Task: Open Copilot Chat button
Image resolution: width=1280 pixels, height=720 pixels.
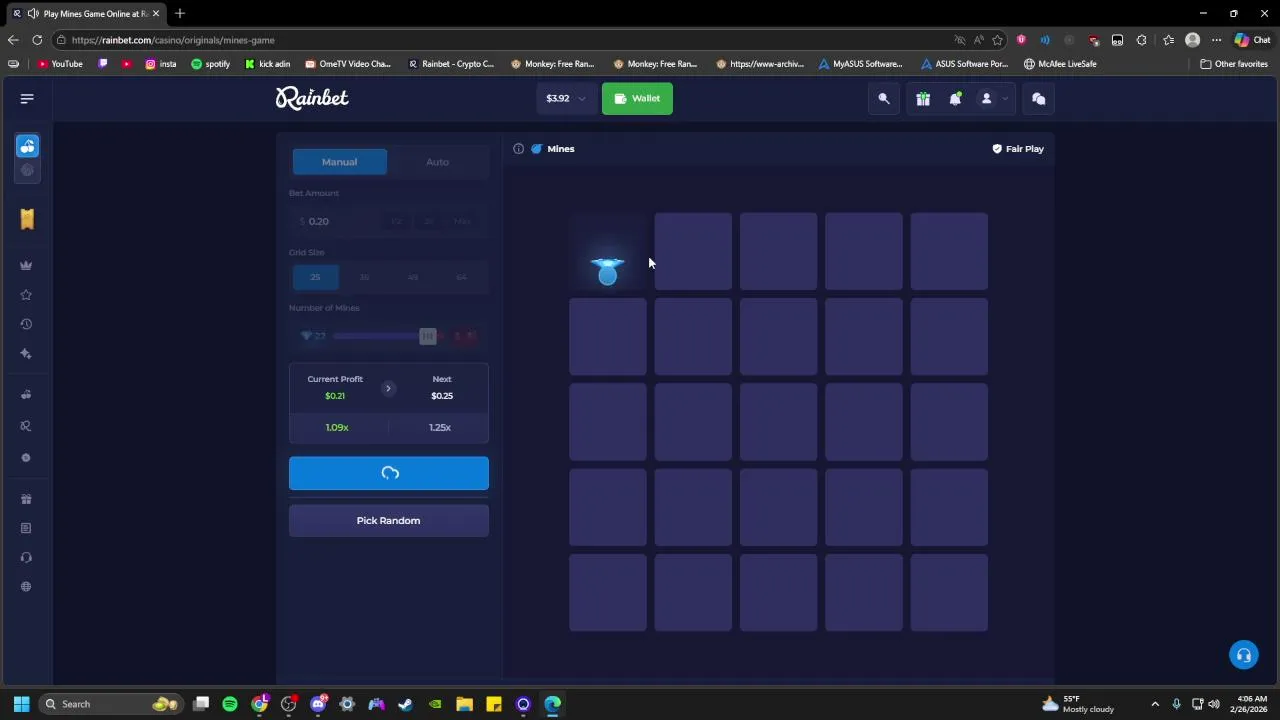Action: [1252, 40]
